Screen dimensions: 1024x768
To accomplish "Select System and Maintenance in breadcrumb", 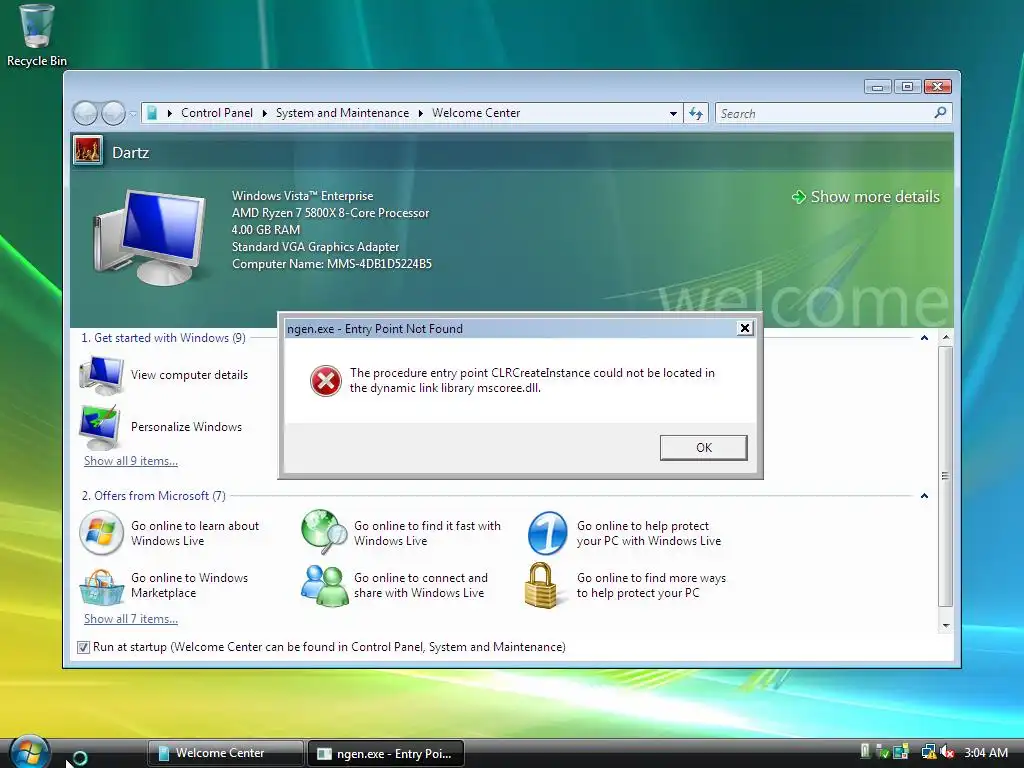I will 342,113.
